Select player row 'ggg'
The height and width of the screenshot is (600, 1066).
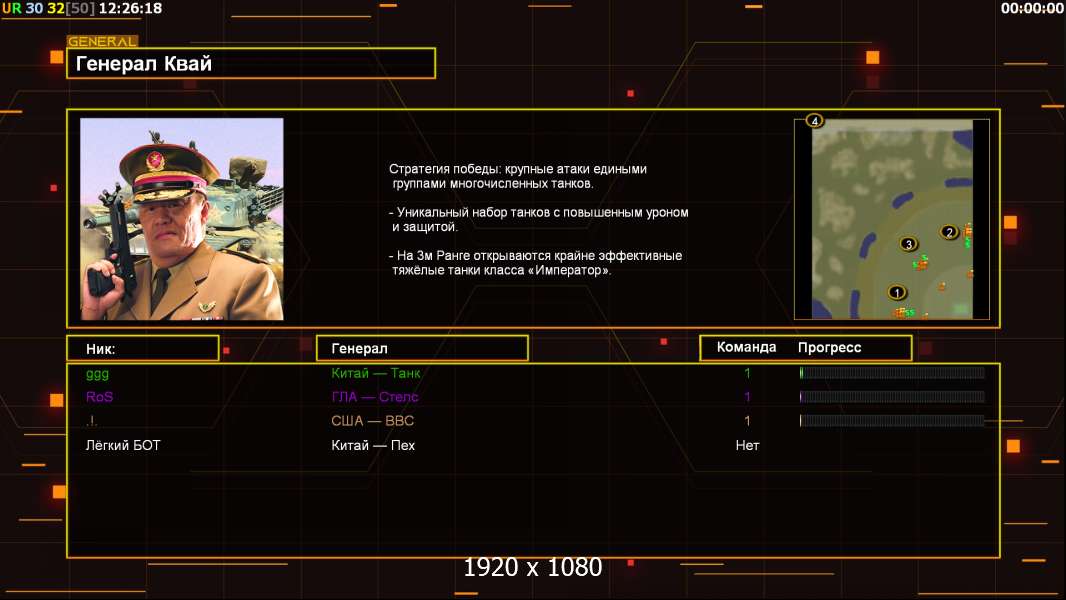[x=533, y=373]
